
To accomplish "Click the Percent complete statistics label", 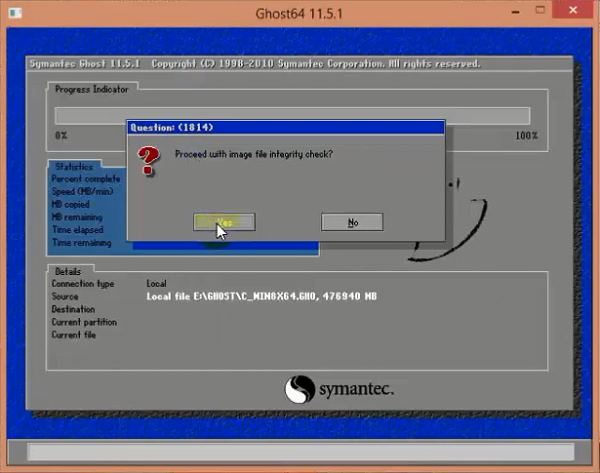I will (88, 178).
